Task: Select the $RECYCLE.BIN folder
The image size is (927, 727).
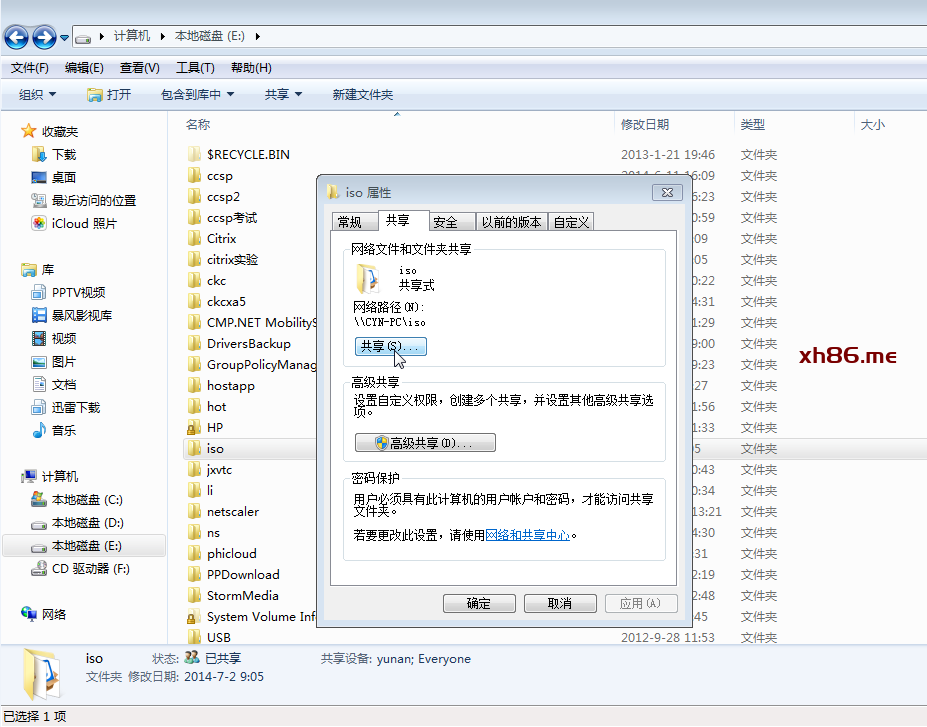Action: (x=247, y=155)
